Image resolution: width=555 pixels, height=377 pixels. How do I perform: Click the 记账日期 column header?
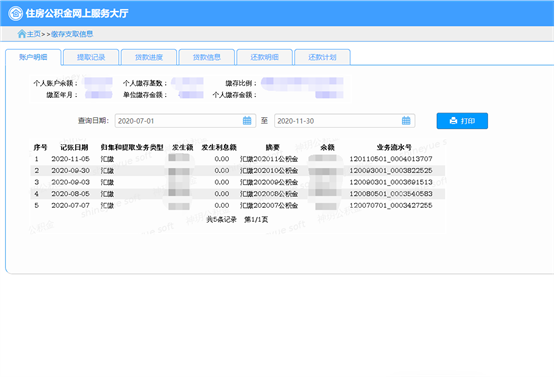click(74, 147)
